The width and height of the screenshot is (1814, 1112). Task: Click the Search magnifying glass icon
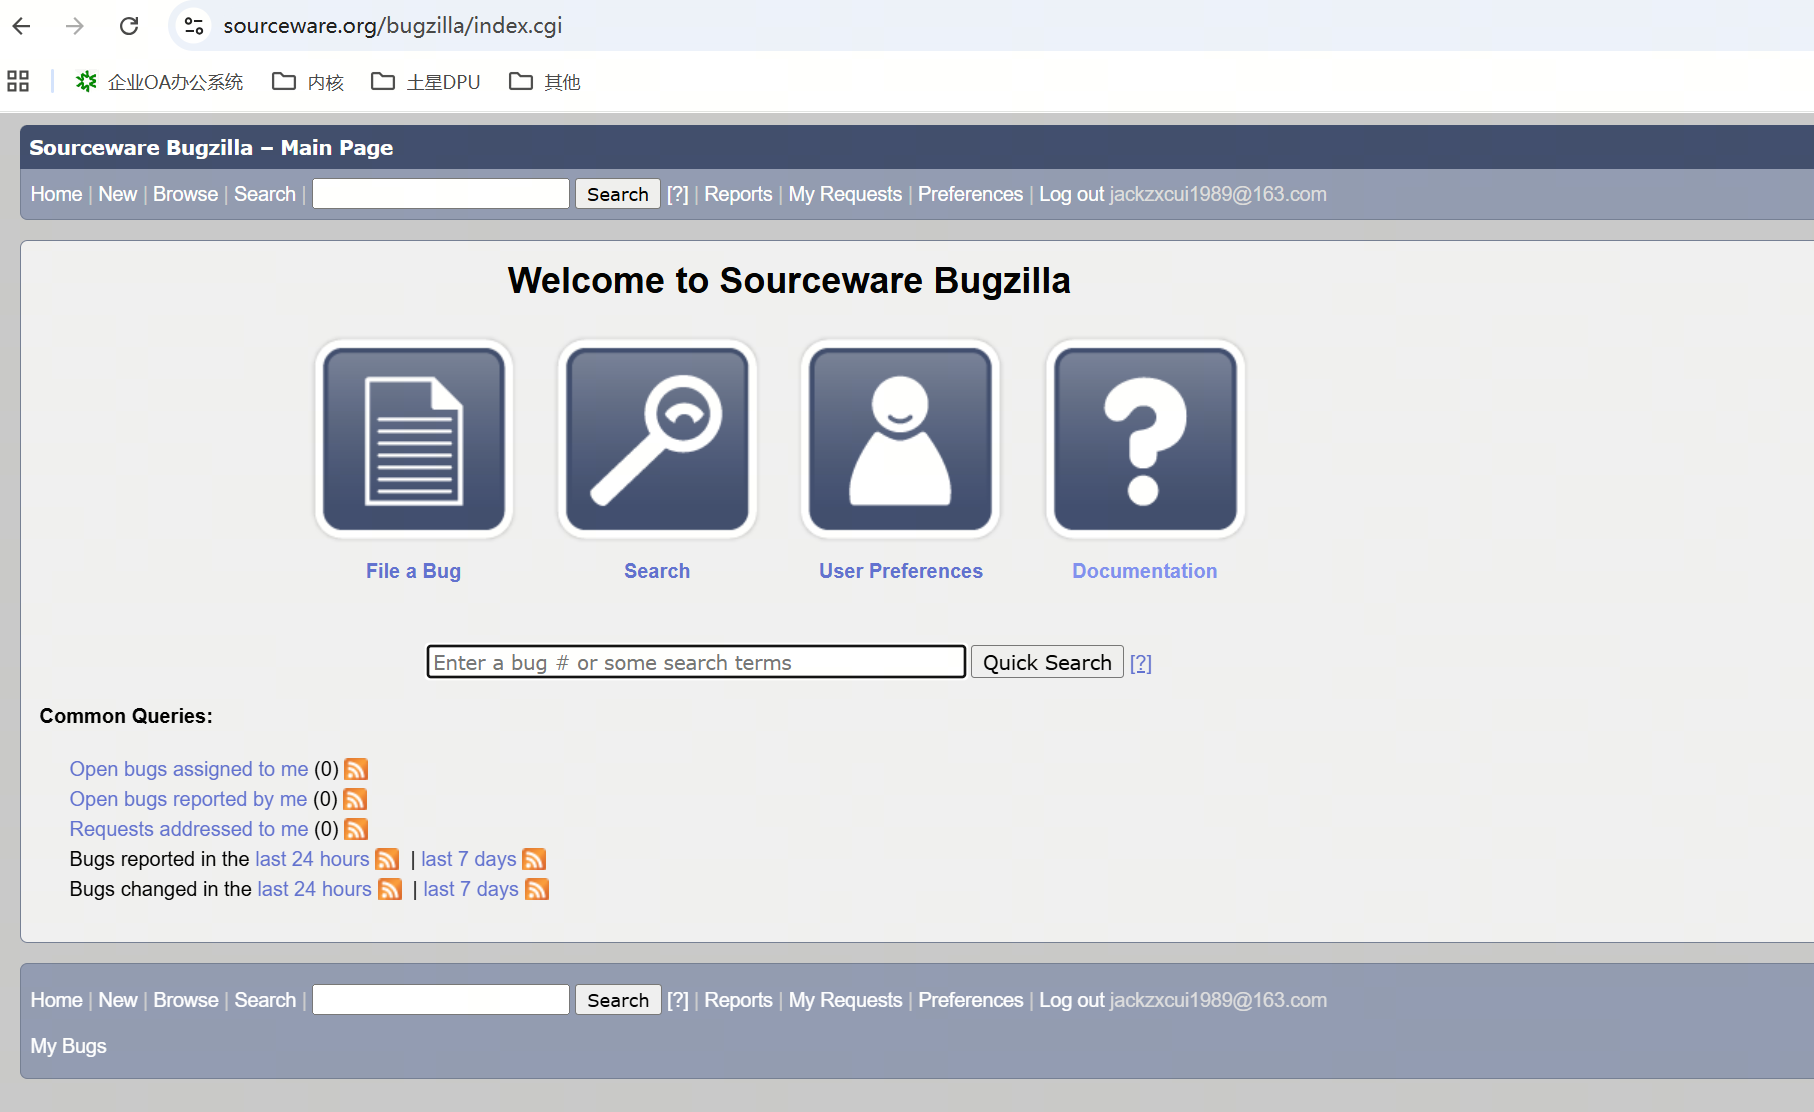coord(657,439)
